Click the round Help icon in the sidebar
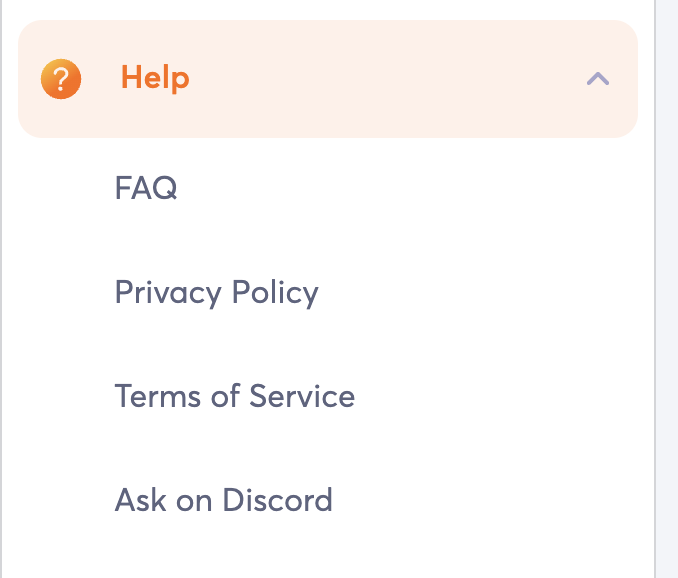678x578 pixels. [x=60, y=79]
